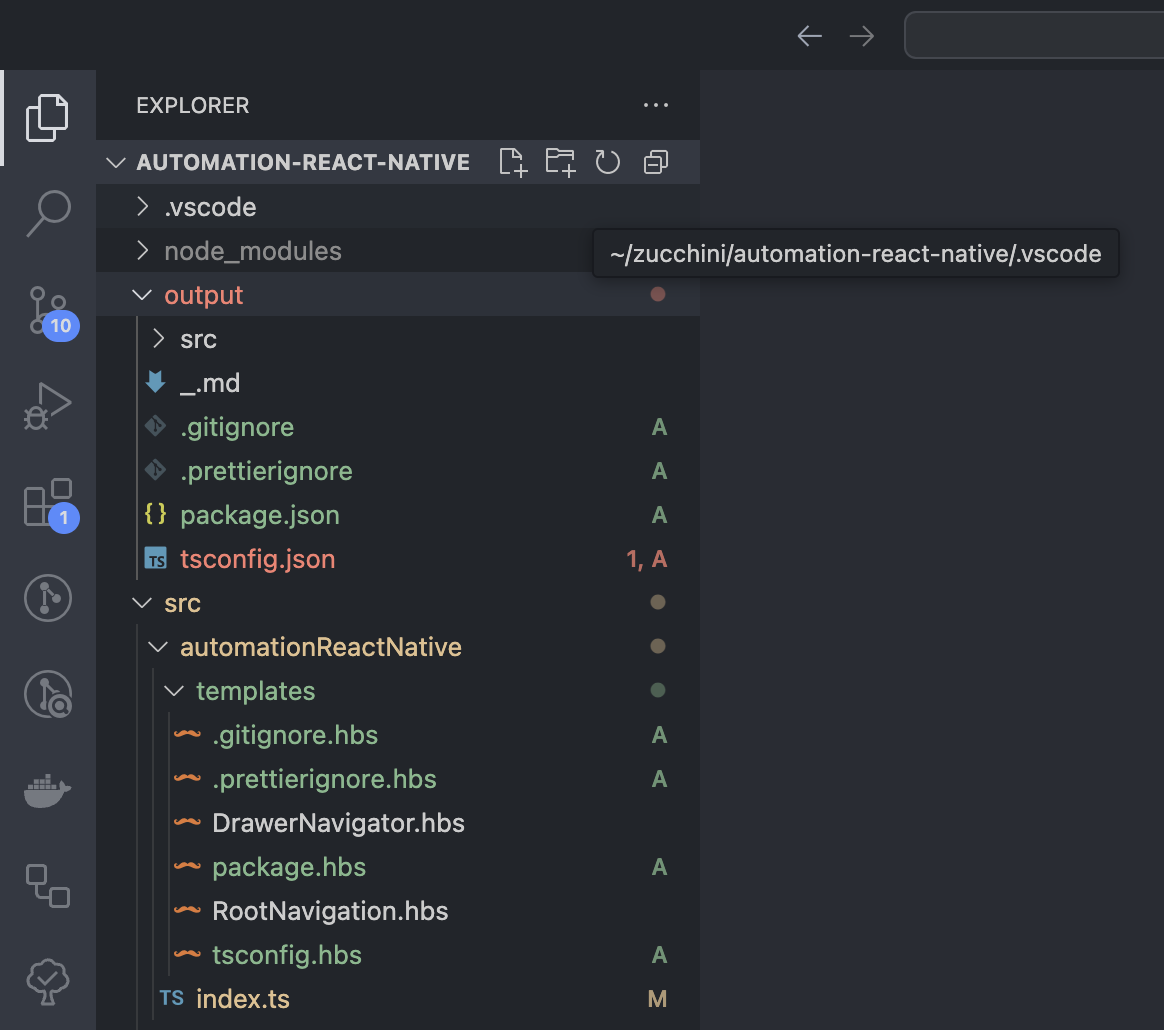Open the index.ts file

[242, 998]
